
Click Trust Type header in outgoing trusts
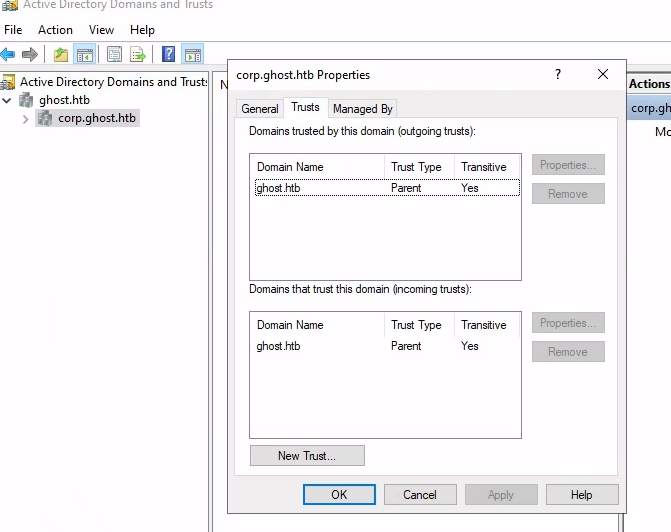click(419, 167)
